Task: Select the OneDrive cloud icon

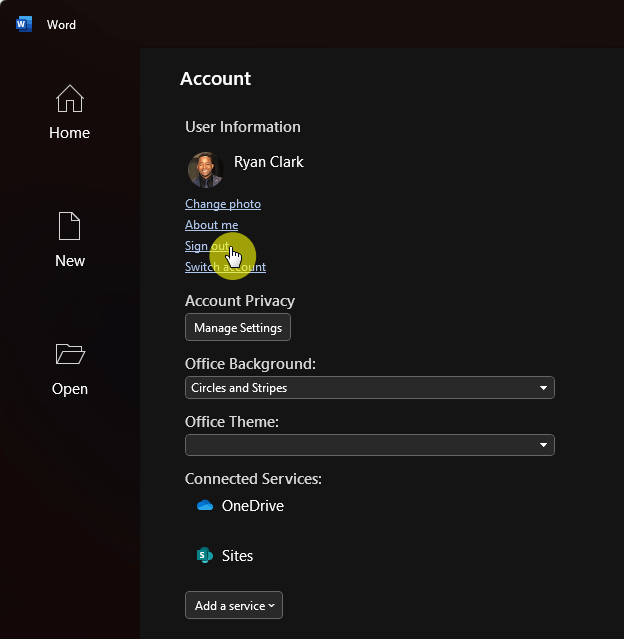Action: [x=205, y=506]
